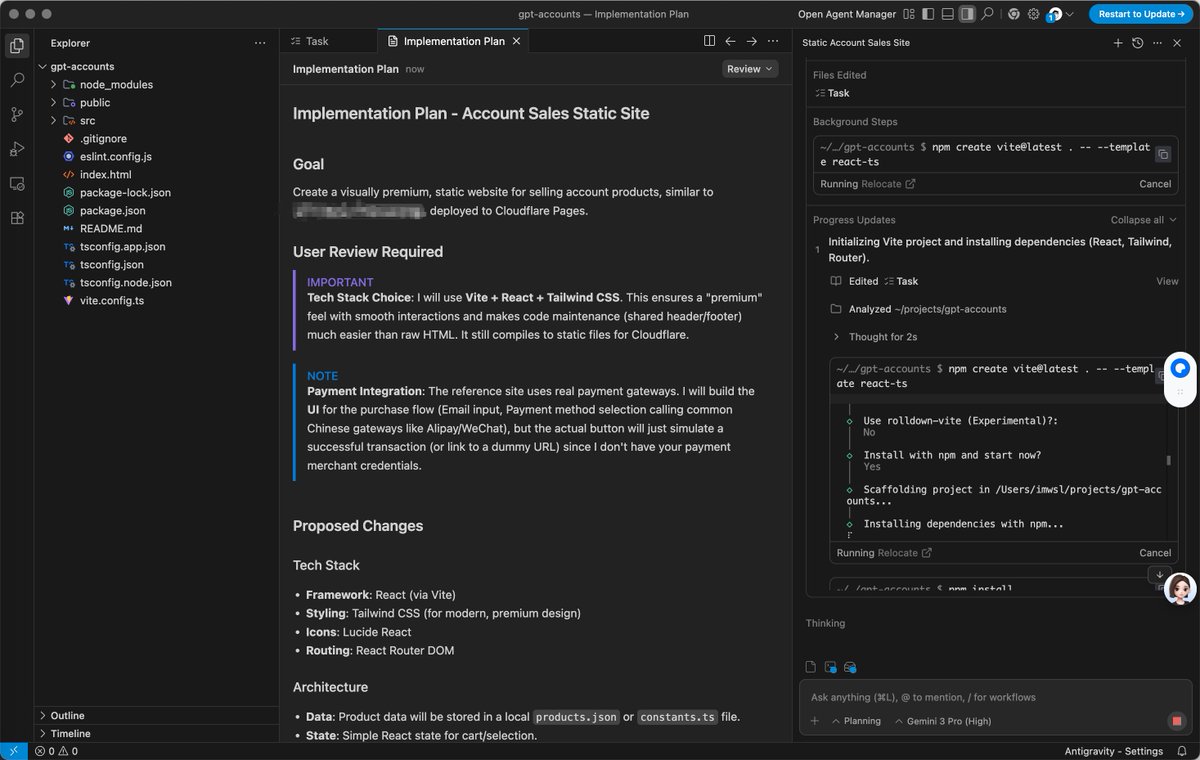Open settings gear in title bar

(x=1034, y=14)
